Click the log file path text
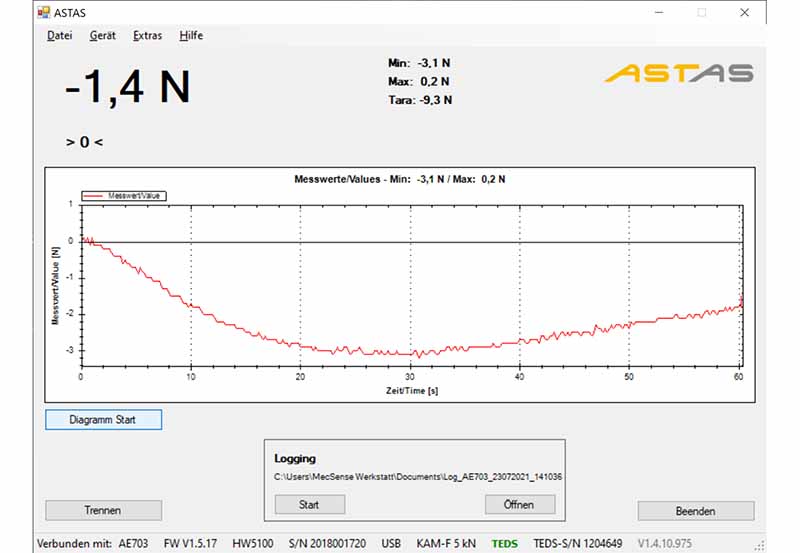800x553 pixels. (x=417, y=477)
